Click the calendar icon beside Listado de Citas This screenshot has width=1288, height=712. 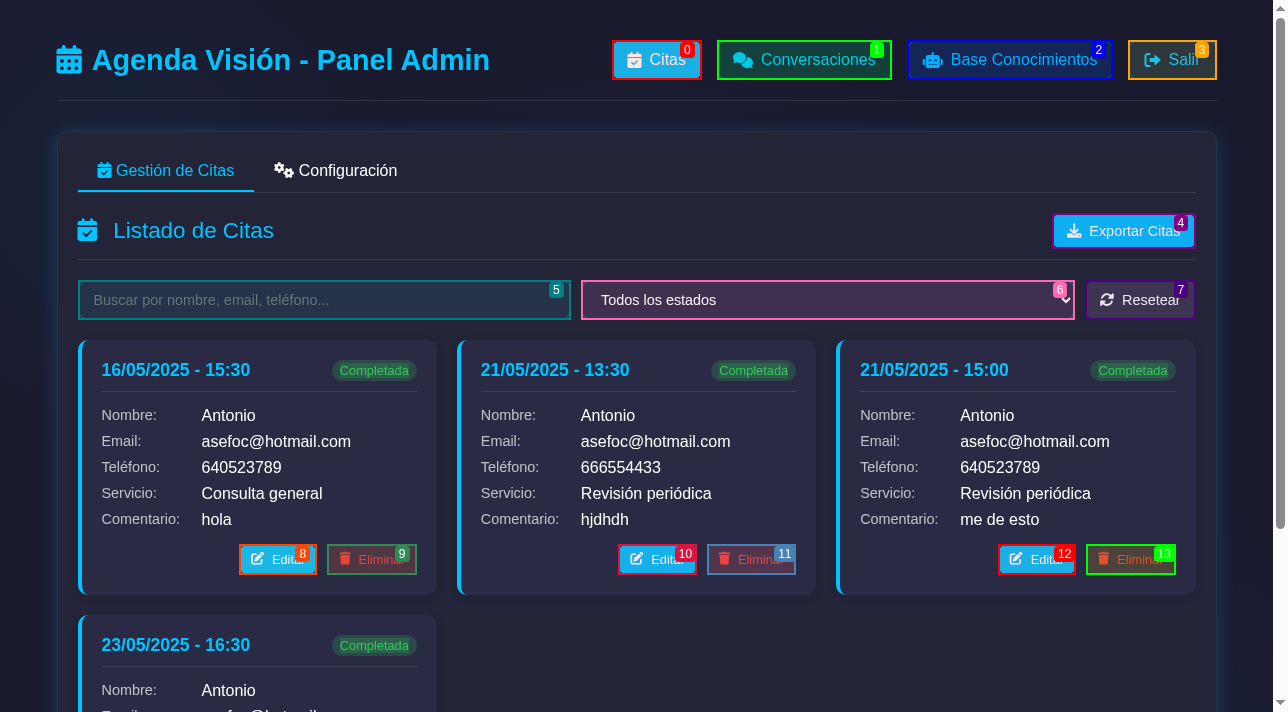coord(88,231)
